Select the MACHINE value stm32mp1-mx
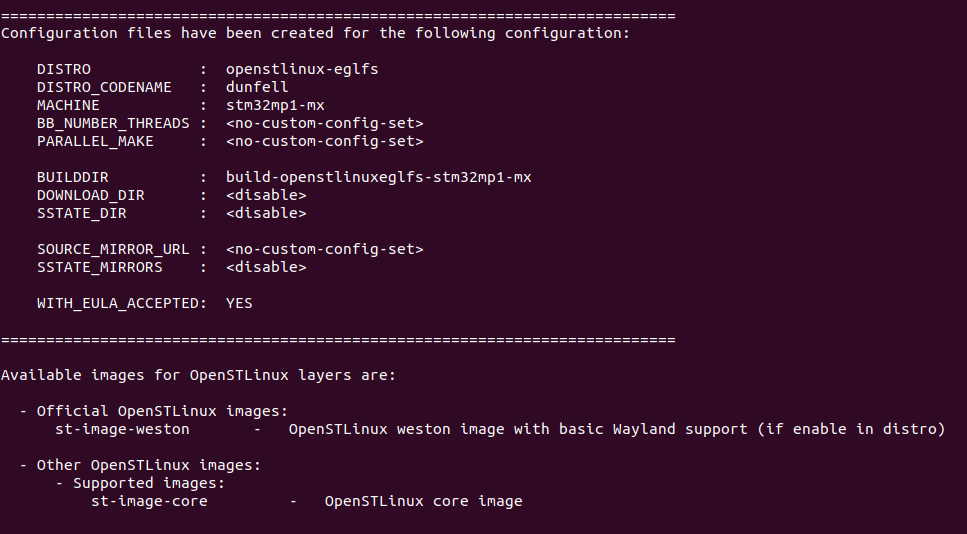Image resolution: width=967 pixels, height=534 pixels. (x=275, y=105)
